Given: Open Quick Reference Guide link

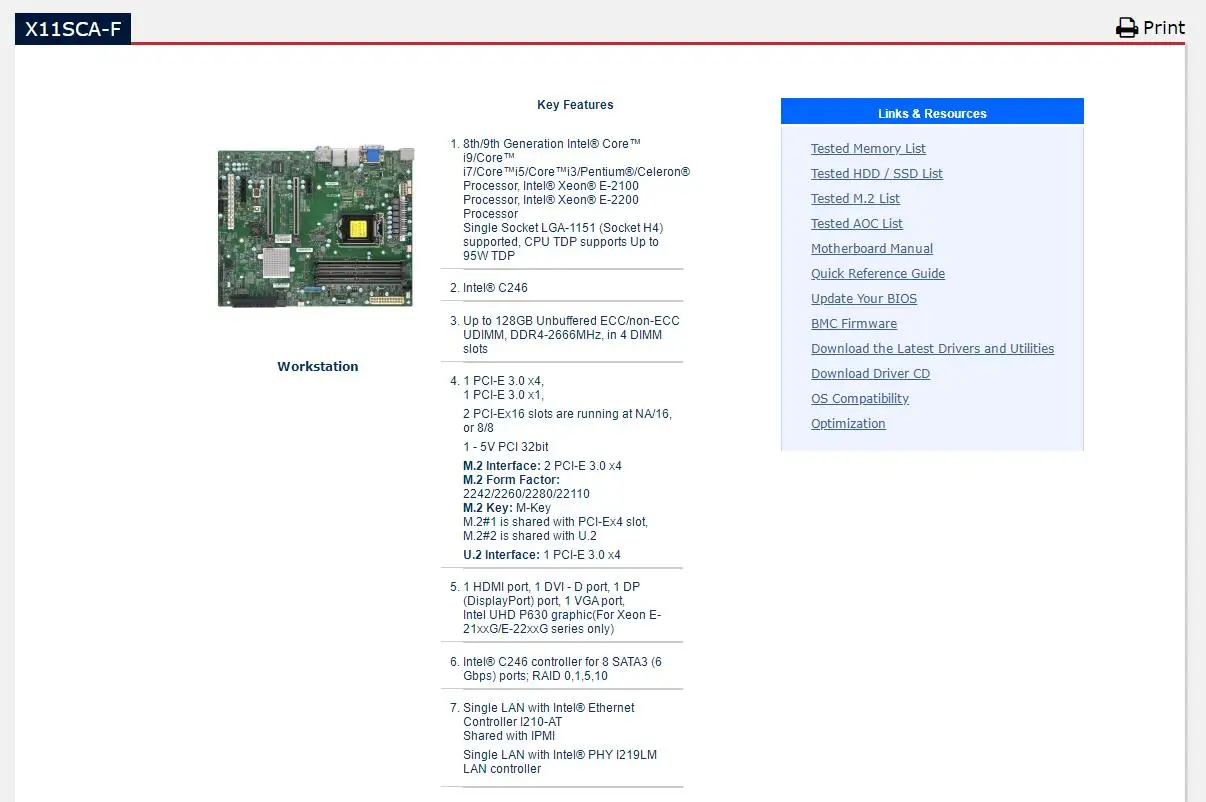Looking at the screenshot, I should pyautogui.click(x=878, y=273).
